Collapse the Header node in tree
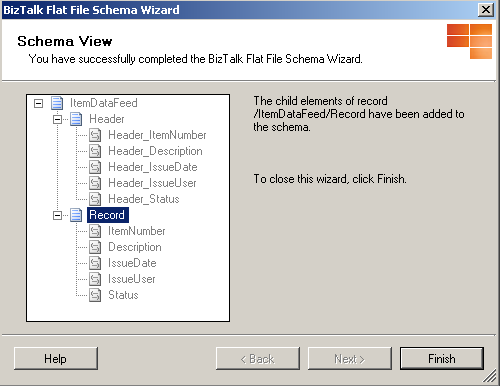This screenshot has height=386, width=500. pos(57,119)
